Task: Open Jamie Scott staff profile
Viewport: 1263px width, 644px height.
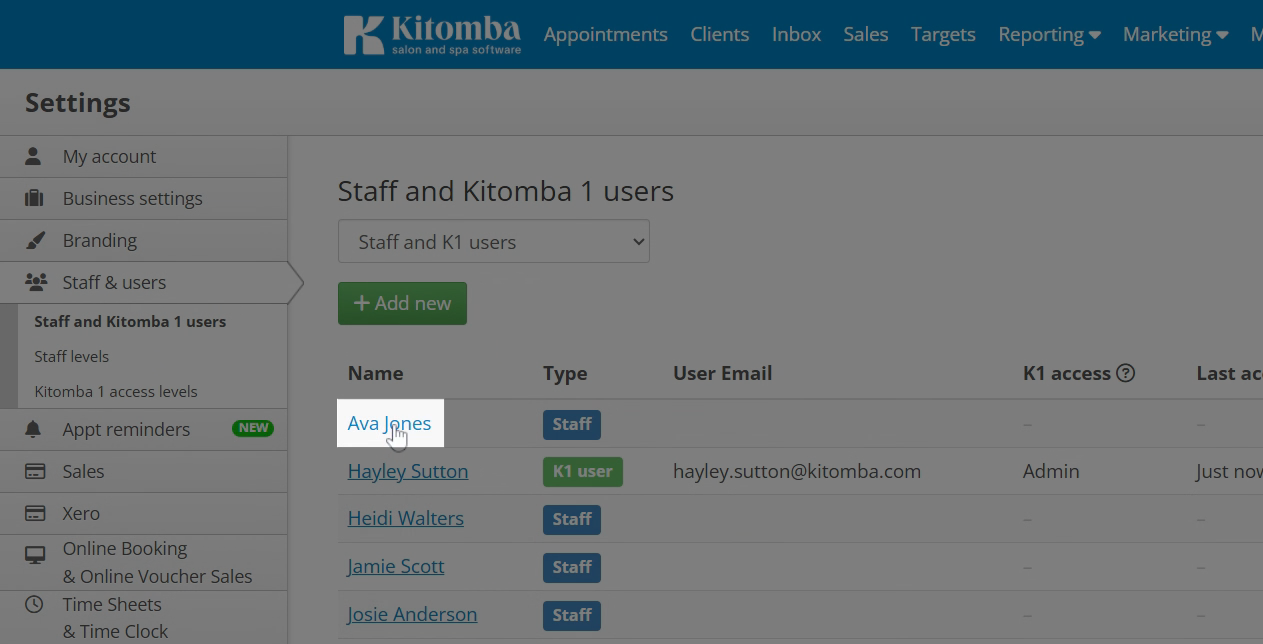Action: click(x=396, y=566)
